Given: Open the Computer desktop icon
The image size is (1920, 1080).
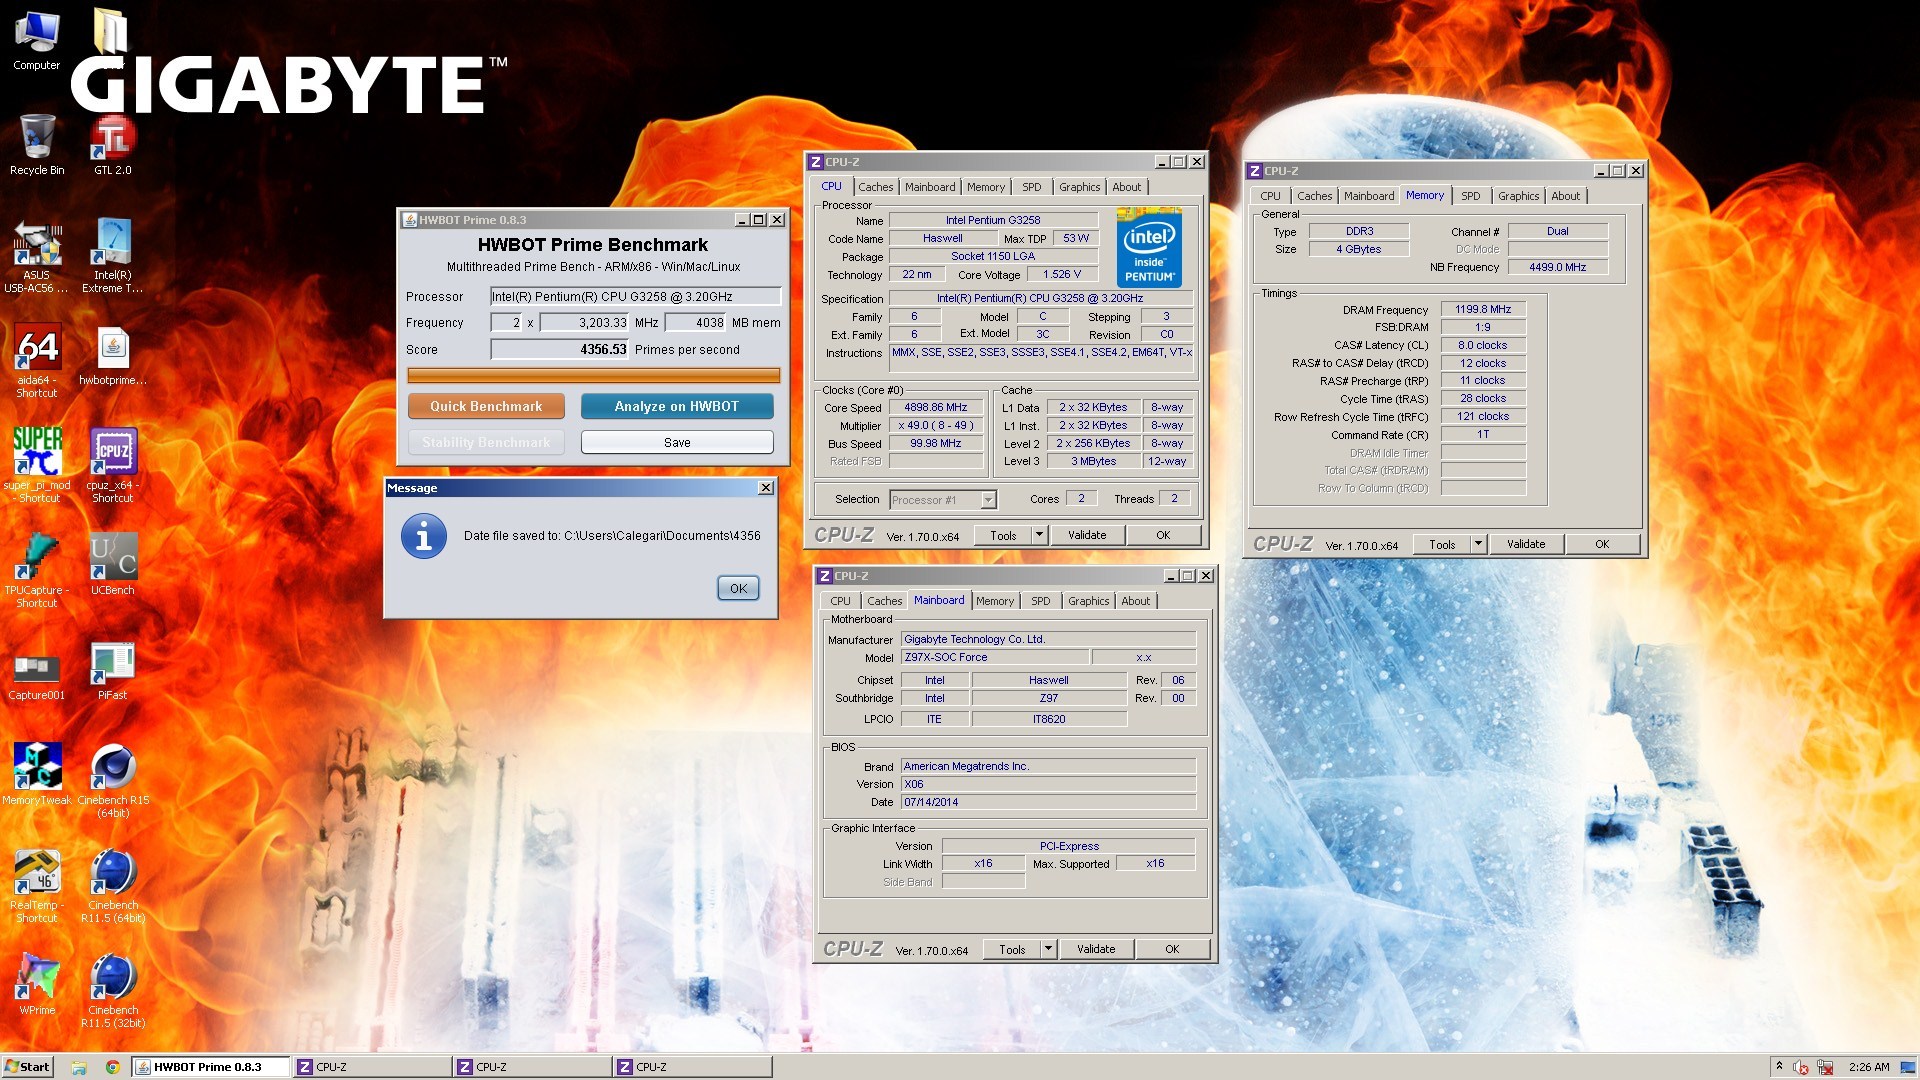Looking at the screenshot, I should pos(37,40).
